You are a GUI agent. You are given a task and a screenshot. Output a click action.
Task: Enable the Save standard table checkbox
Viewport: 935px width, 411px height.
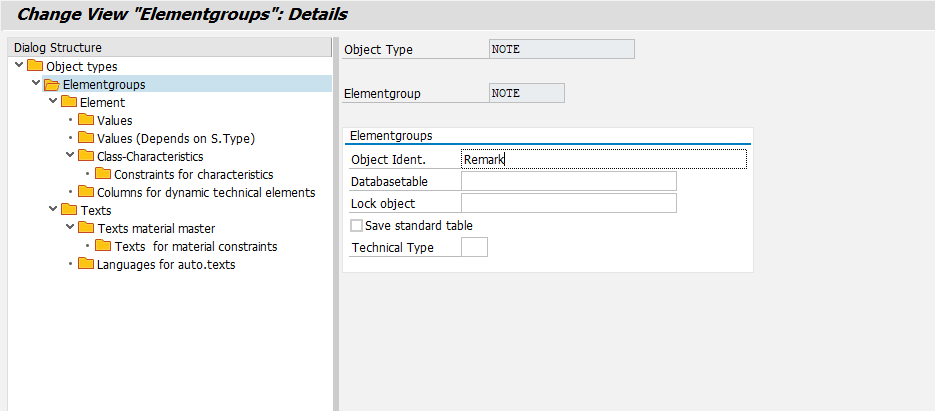357,226
